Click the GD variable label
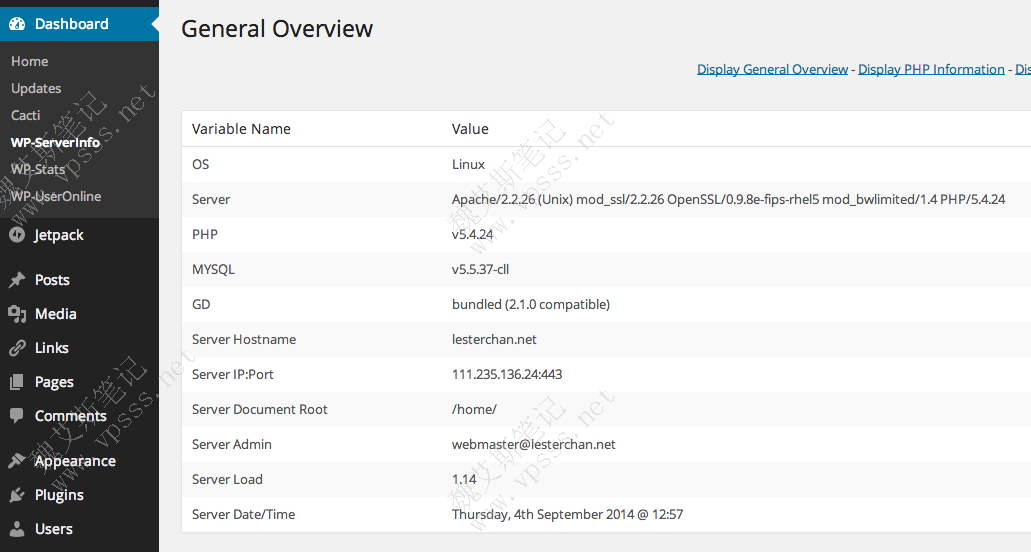Screen dimensions: 1031x552 [x=201, y=304]
